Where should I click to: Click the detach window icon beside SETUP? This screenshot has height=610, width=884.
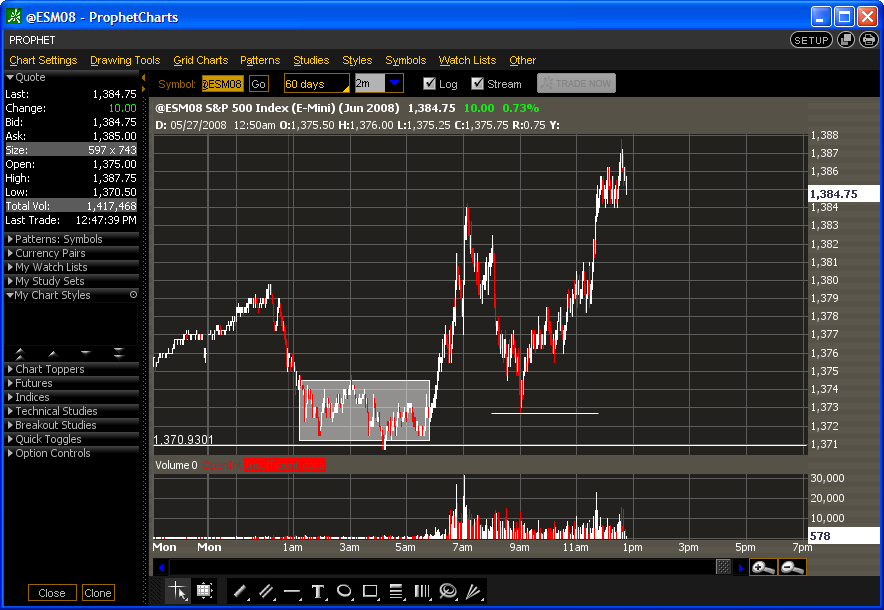pyautogui.click(x=846, y=39)
